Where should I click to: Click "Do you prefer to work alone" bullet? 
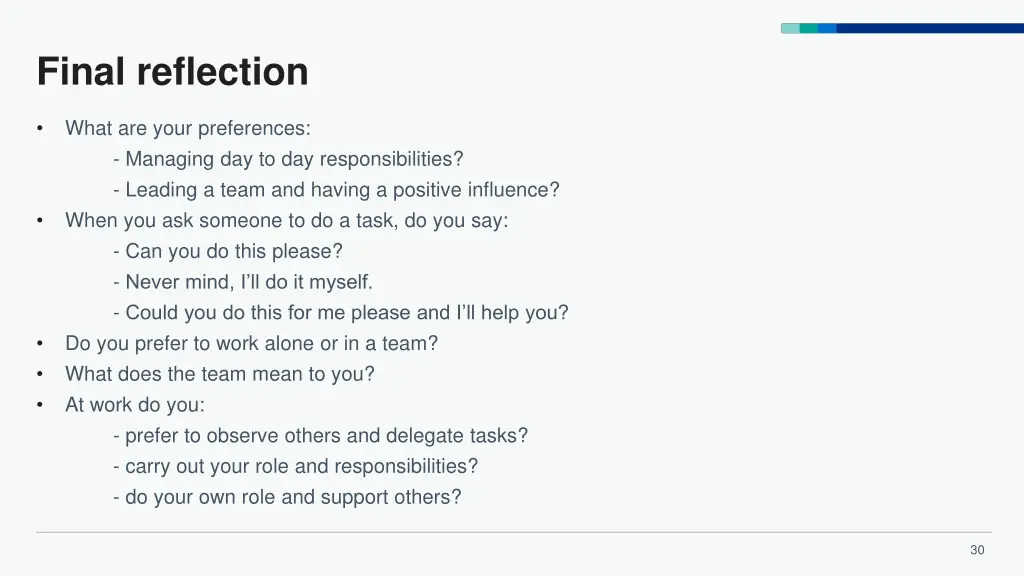[251, 344]
